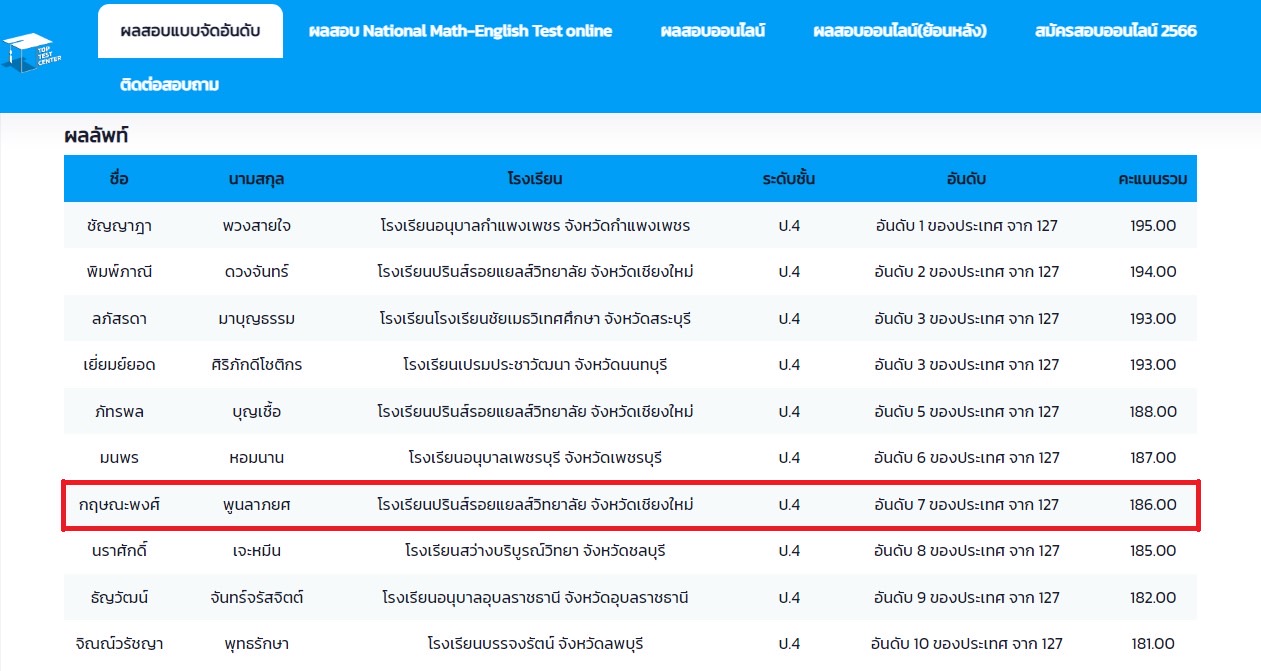The image size is (1261, 671).
Task: Select the surname จันทร์จรัสจิตต์
Action: 257,598
